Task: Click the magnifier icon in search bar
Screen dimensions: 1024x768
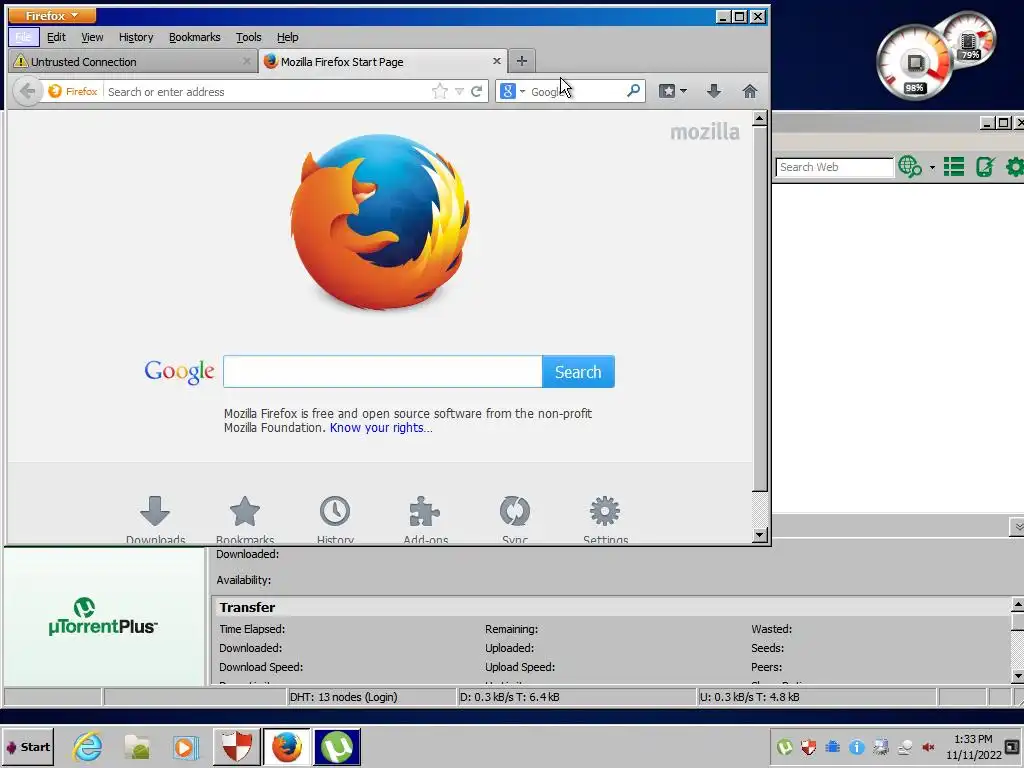Action: (633, 91)
